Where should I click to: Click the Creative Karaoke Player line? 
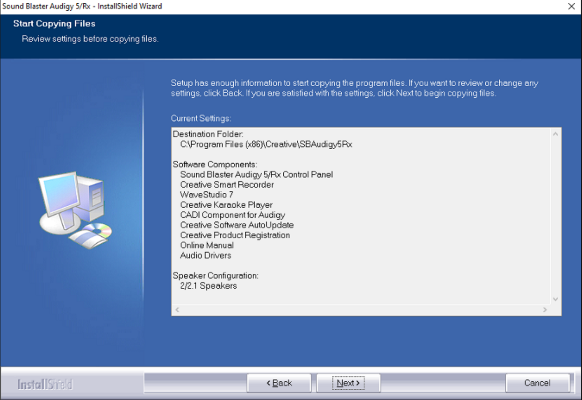226,205
